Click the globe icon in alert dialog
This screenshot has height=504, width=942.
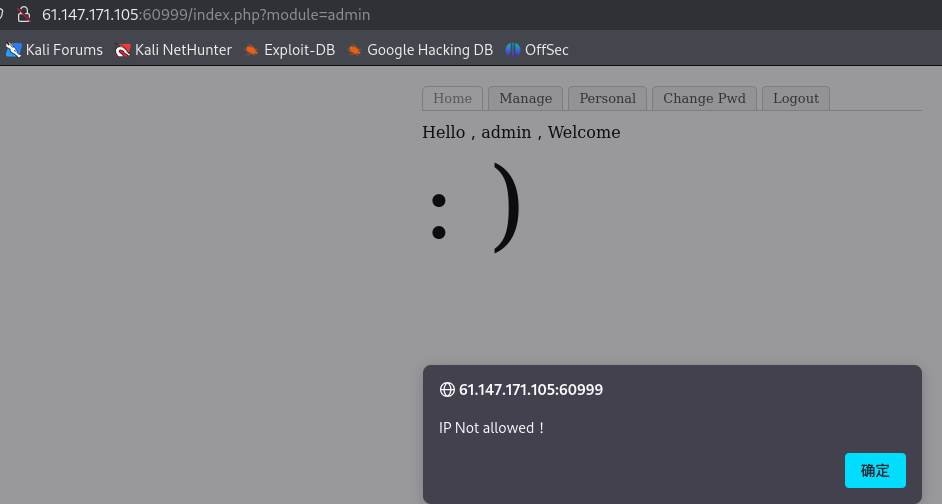pos(447,390)
